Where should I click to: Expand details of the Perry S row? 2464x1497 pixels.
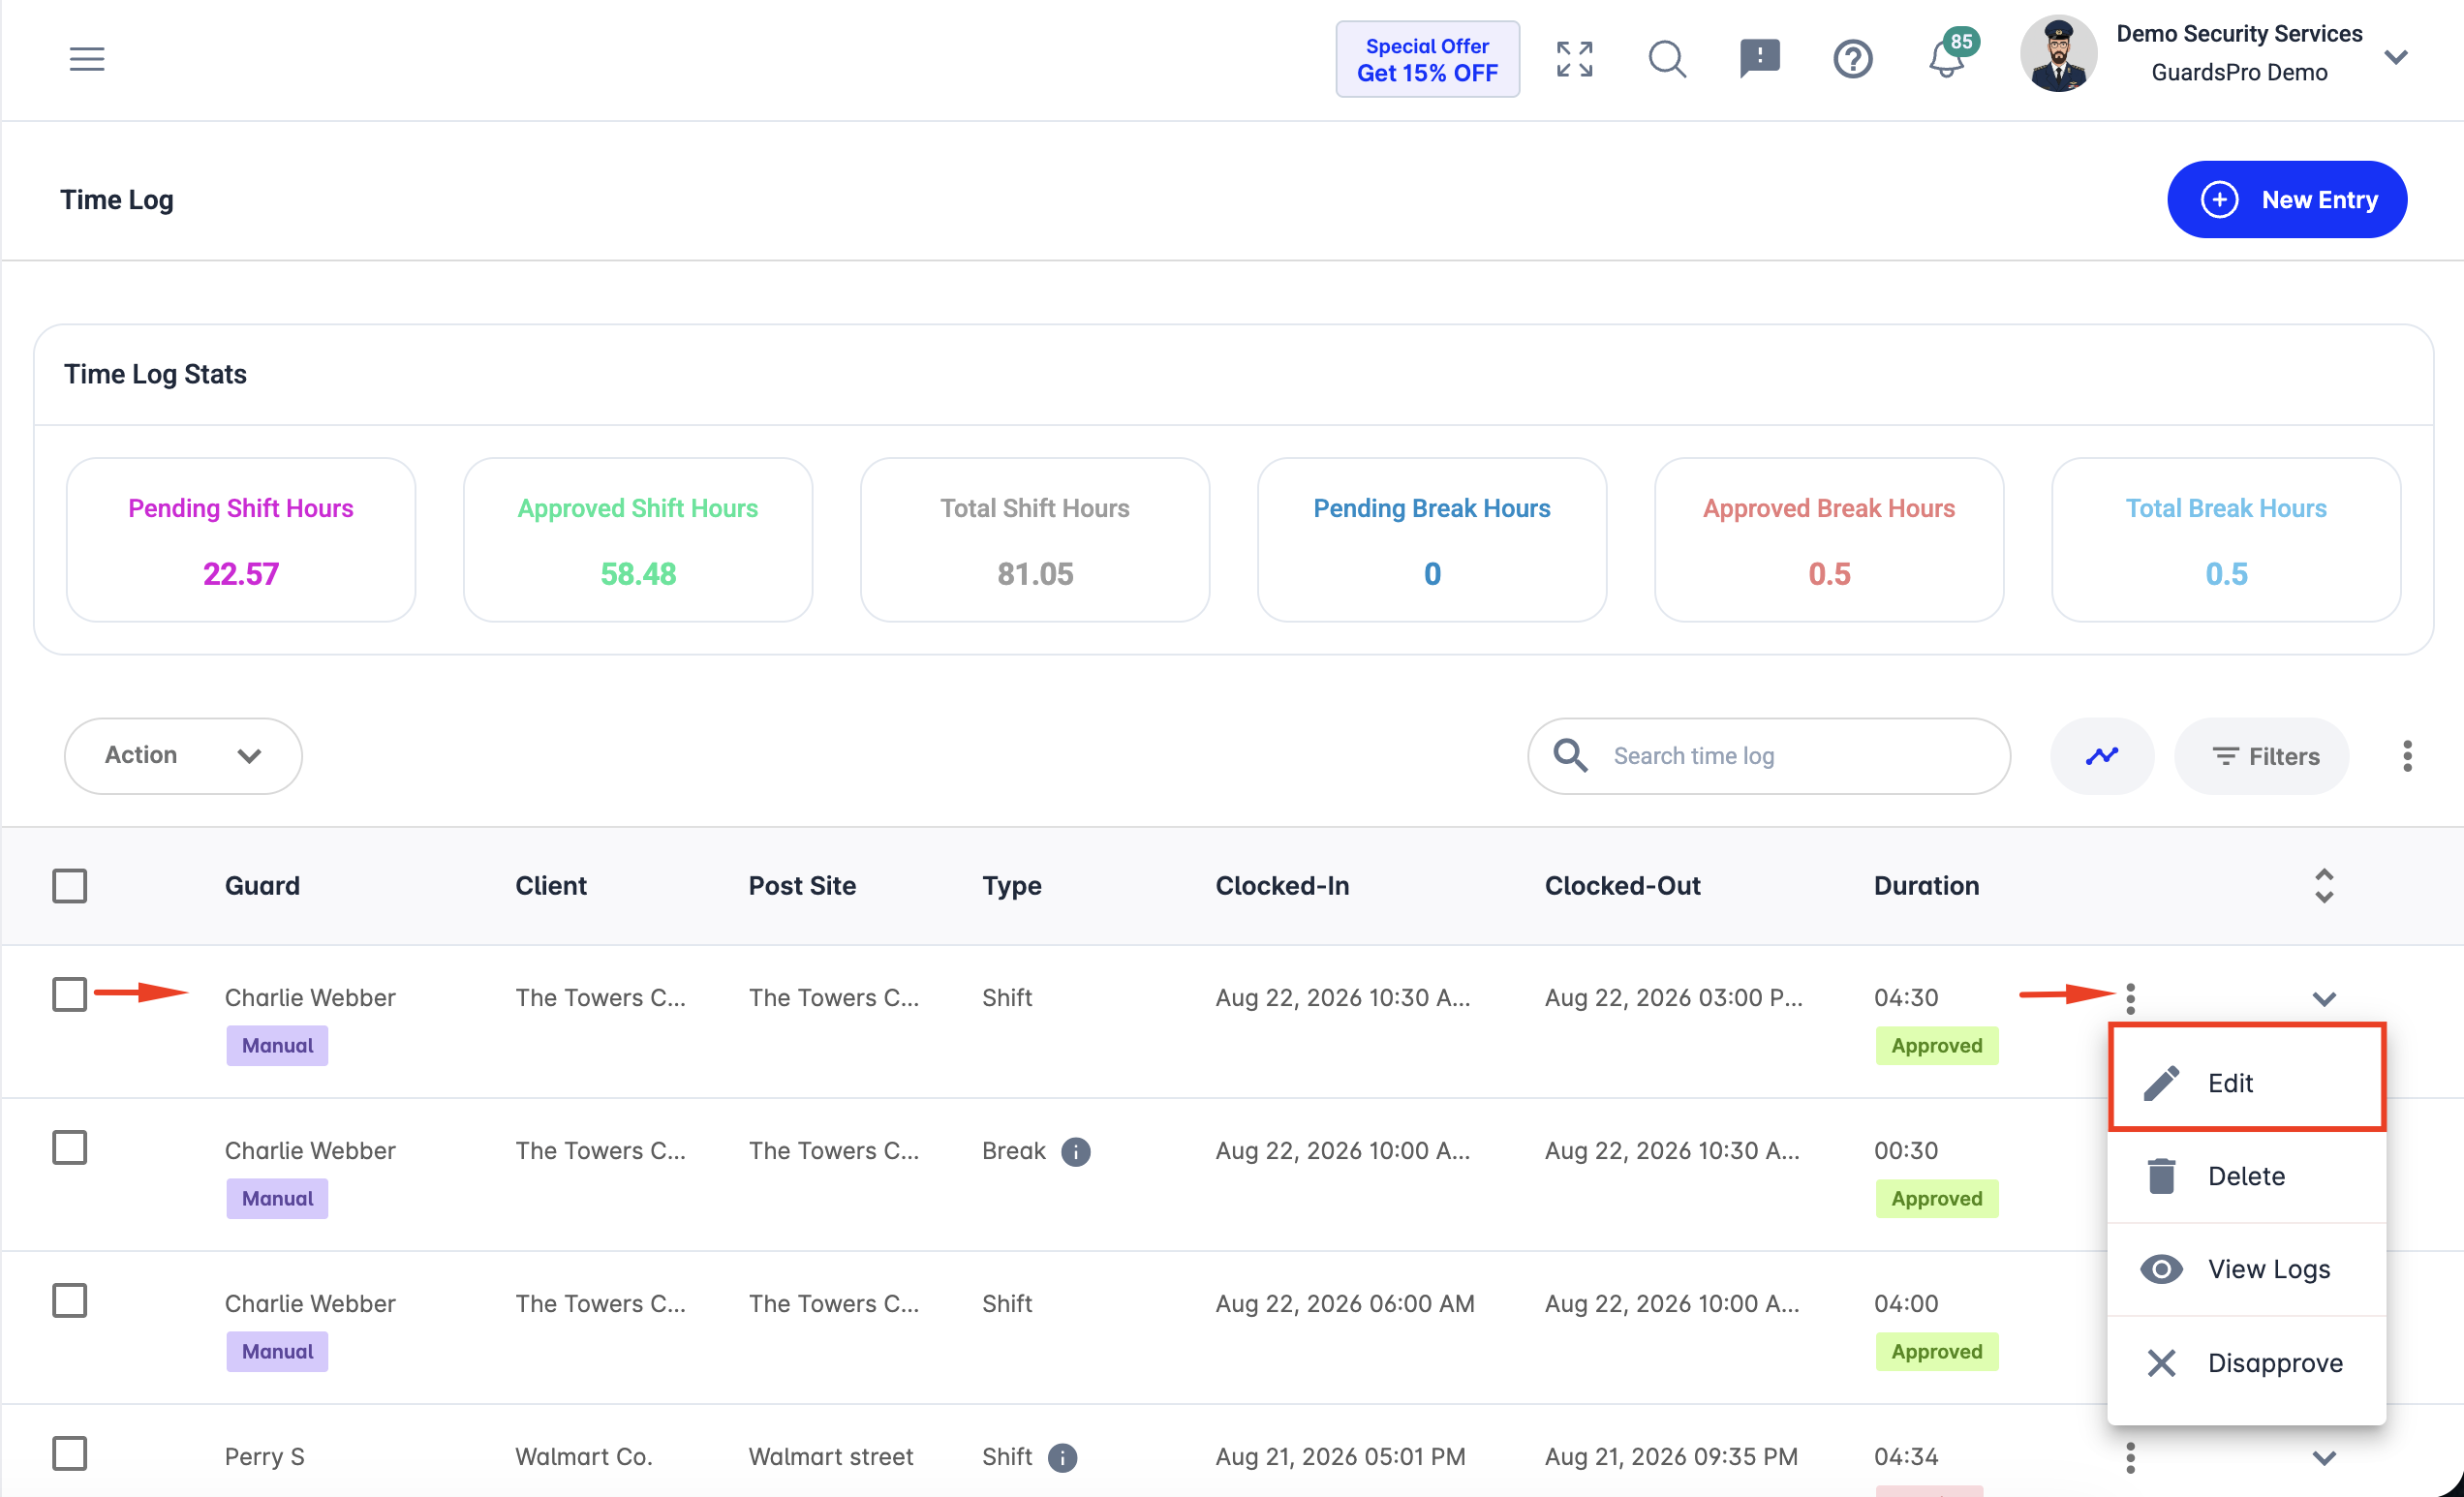[2323, 1458]
